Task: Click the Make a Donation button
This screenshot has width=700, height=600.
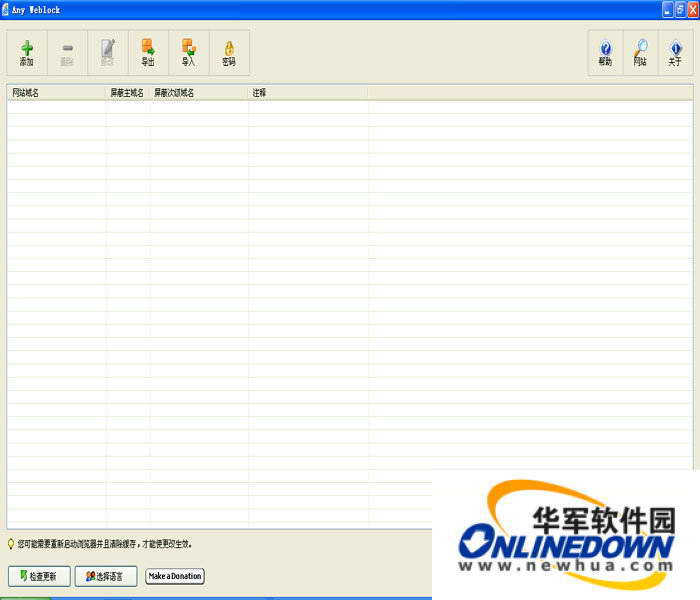Action: coord(175,576)
